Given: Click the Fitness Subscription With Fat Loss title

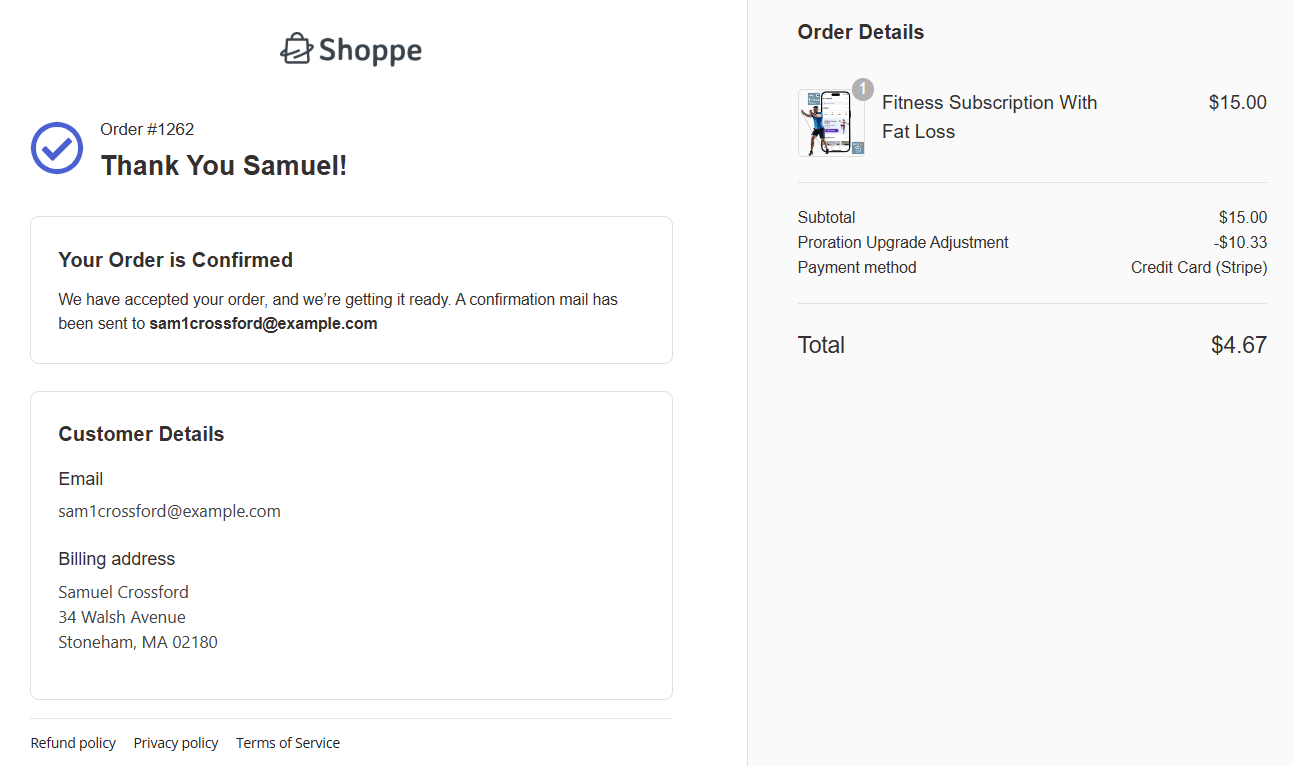Looking at the screenshot, I should (x=989, y=117).
